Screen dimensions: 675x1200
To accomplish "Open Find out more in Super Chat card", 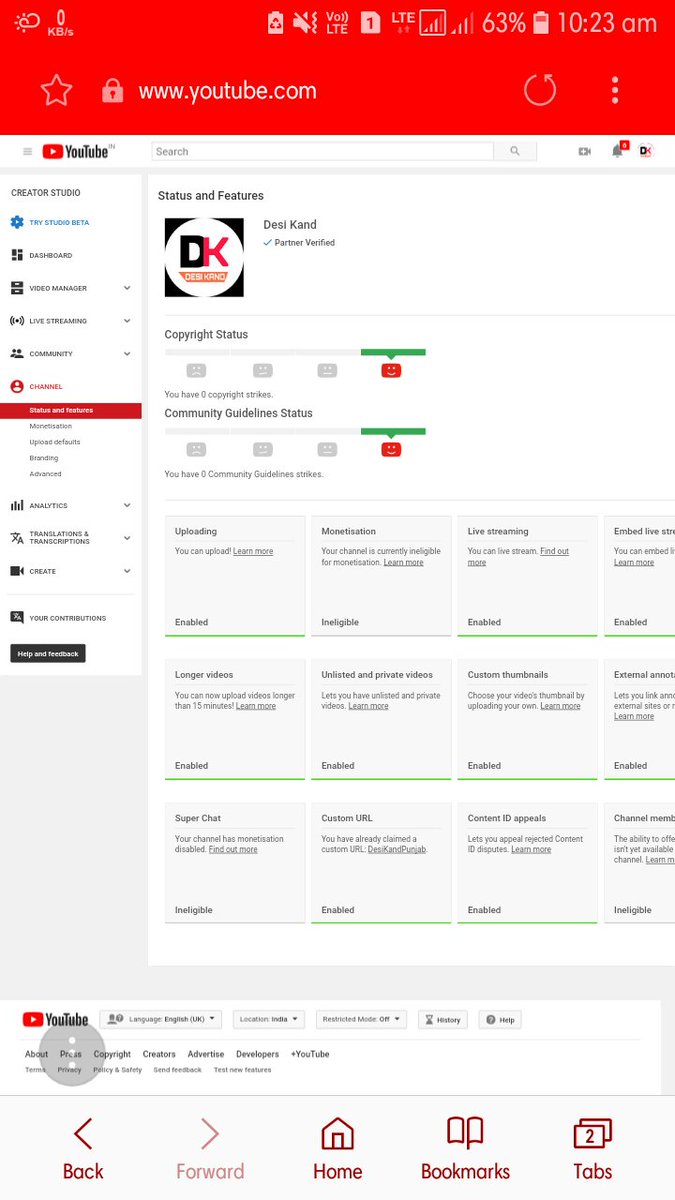I will (233, 849).
